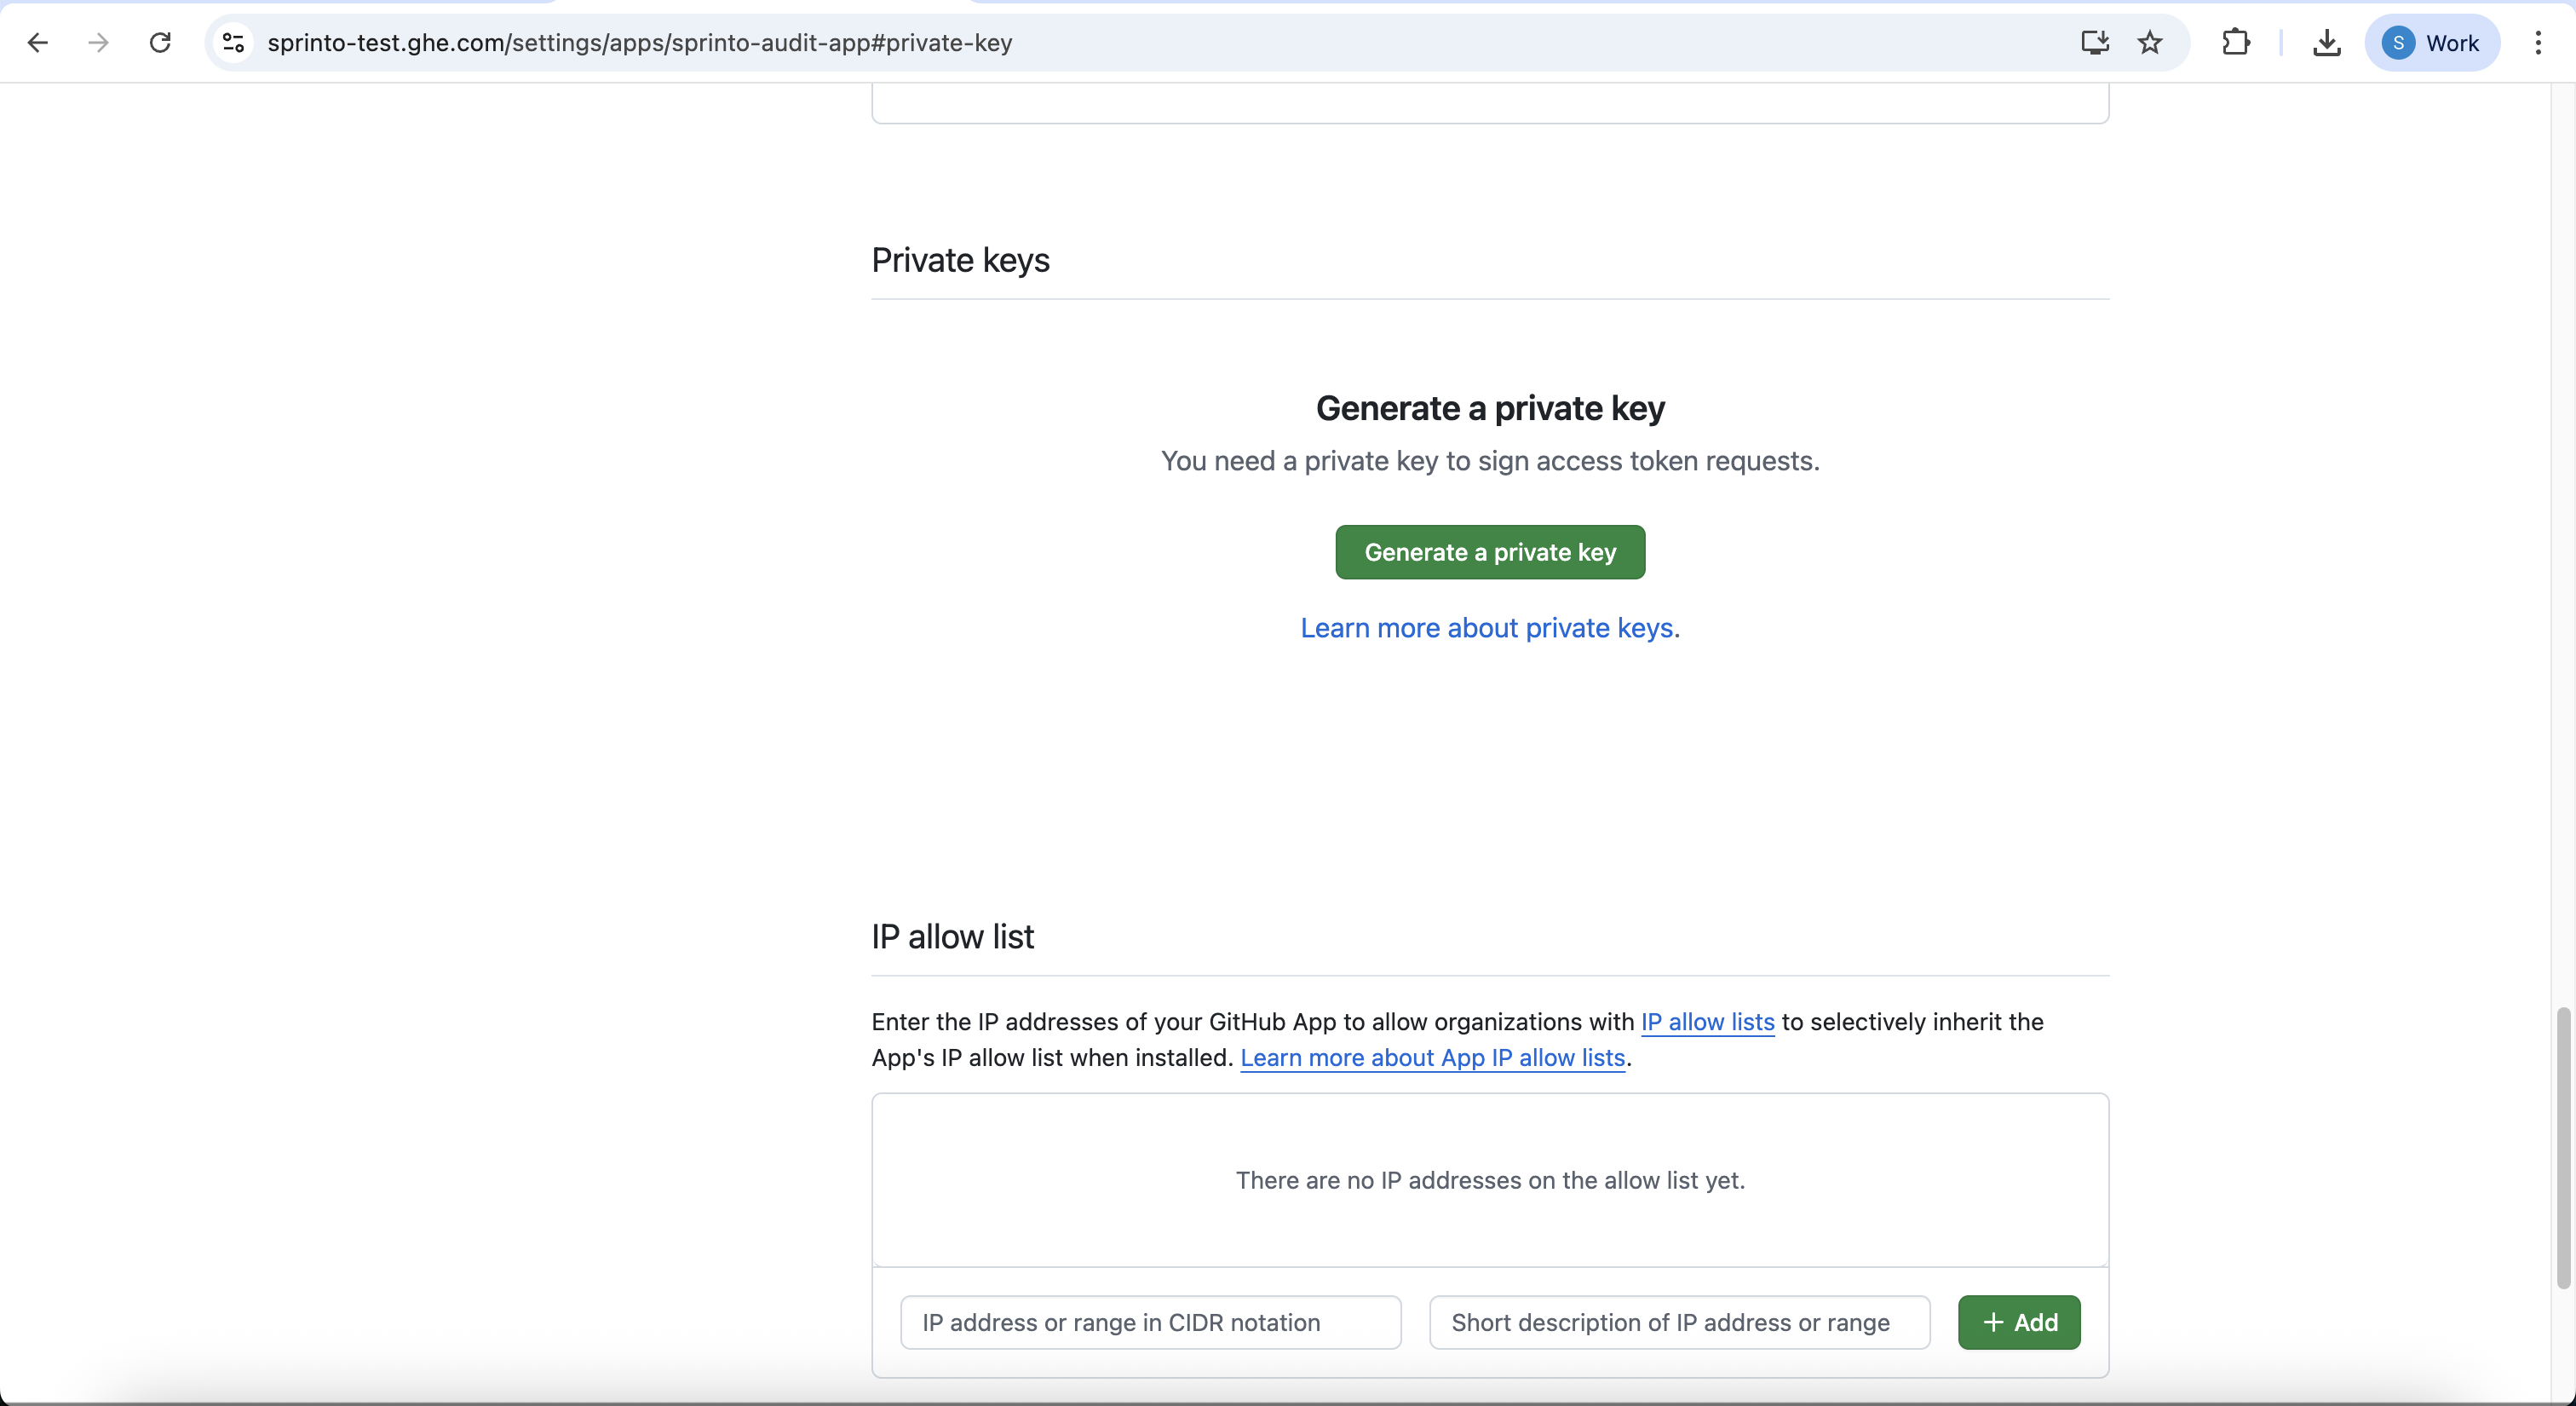Image resolution: width=2576 pixels, height=1406 pixels.
Task: Focus the short description input field
Action: click(1679, 1323)
